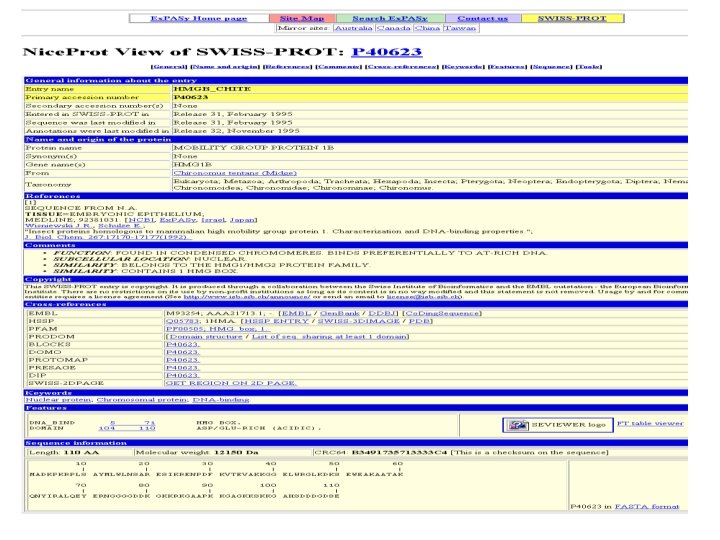Select the CRC64 checksum value
This screenshot has height=540, width=720.
click(x=399, y=452)
